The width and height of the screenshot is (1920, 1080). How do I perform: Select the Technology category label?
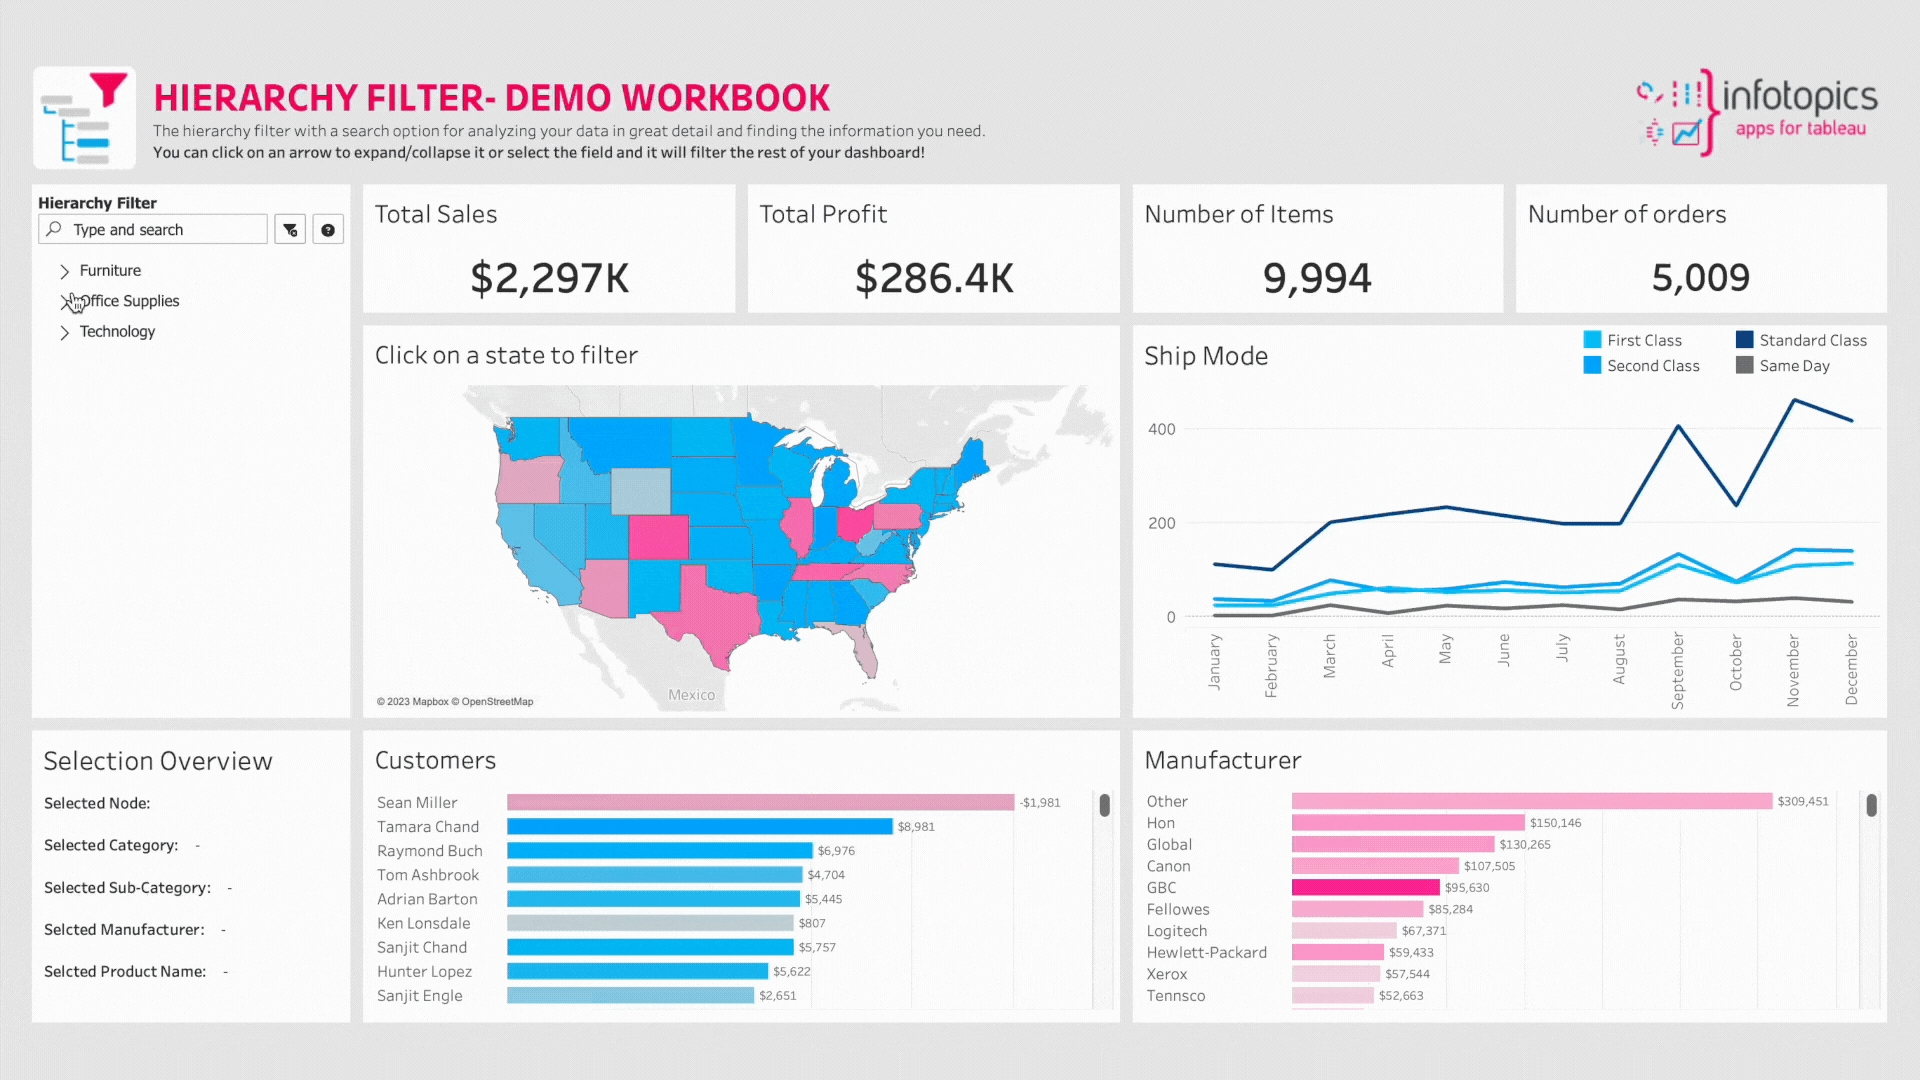[117, 332]
